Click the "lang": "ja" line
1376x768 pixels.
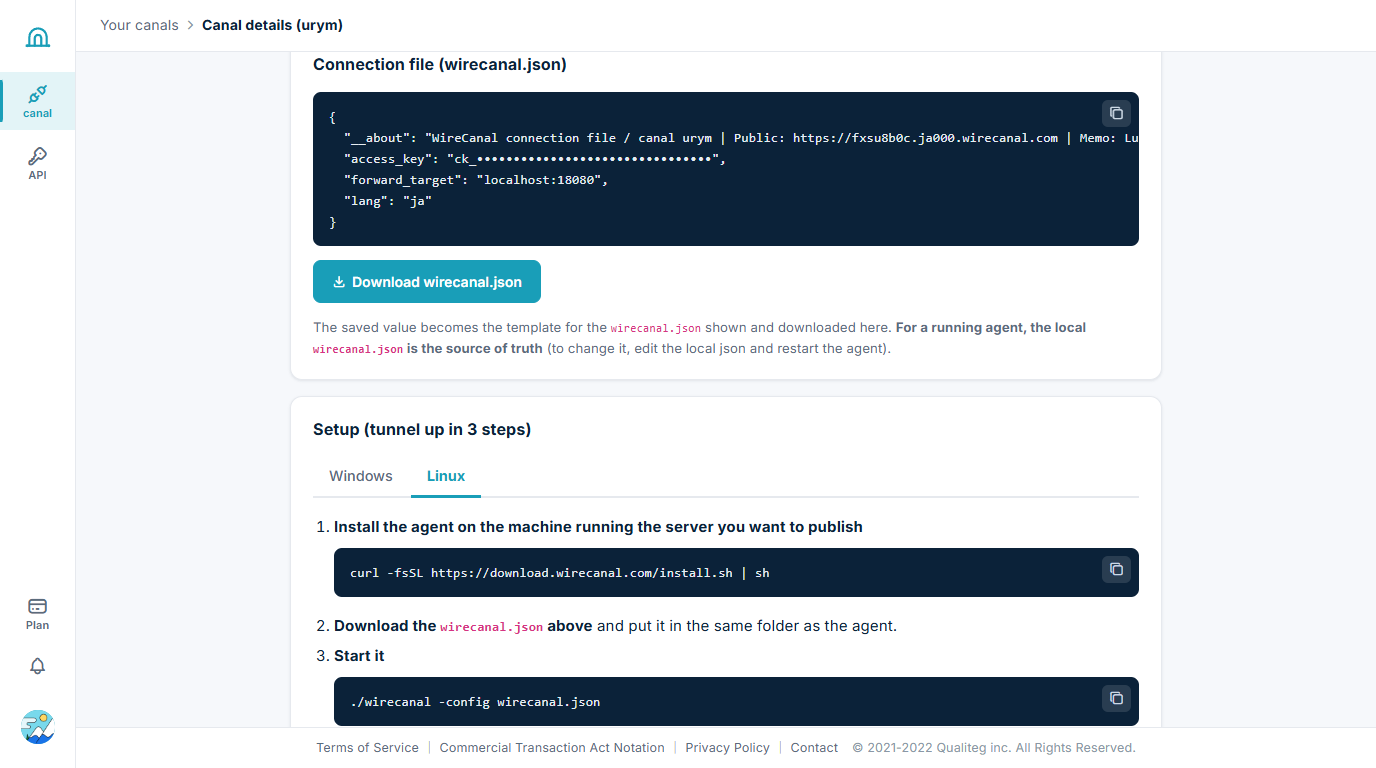point(388,201)
